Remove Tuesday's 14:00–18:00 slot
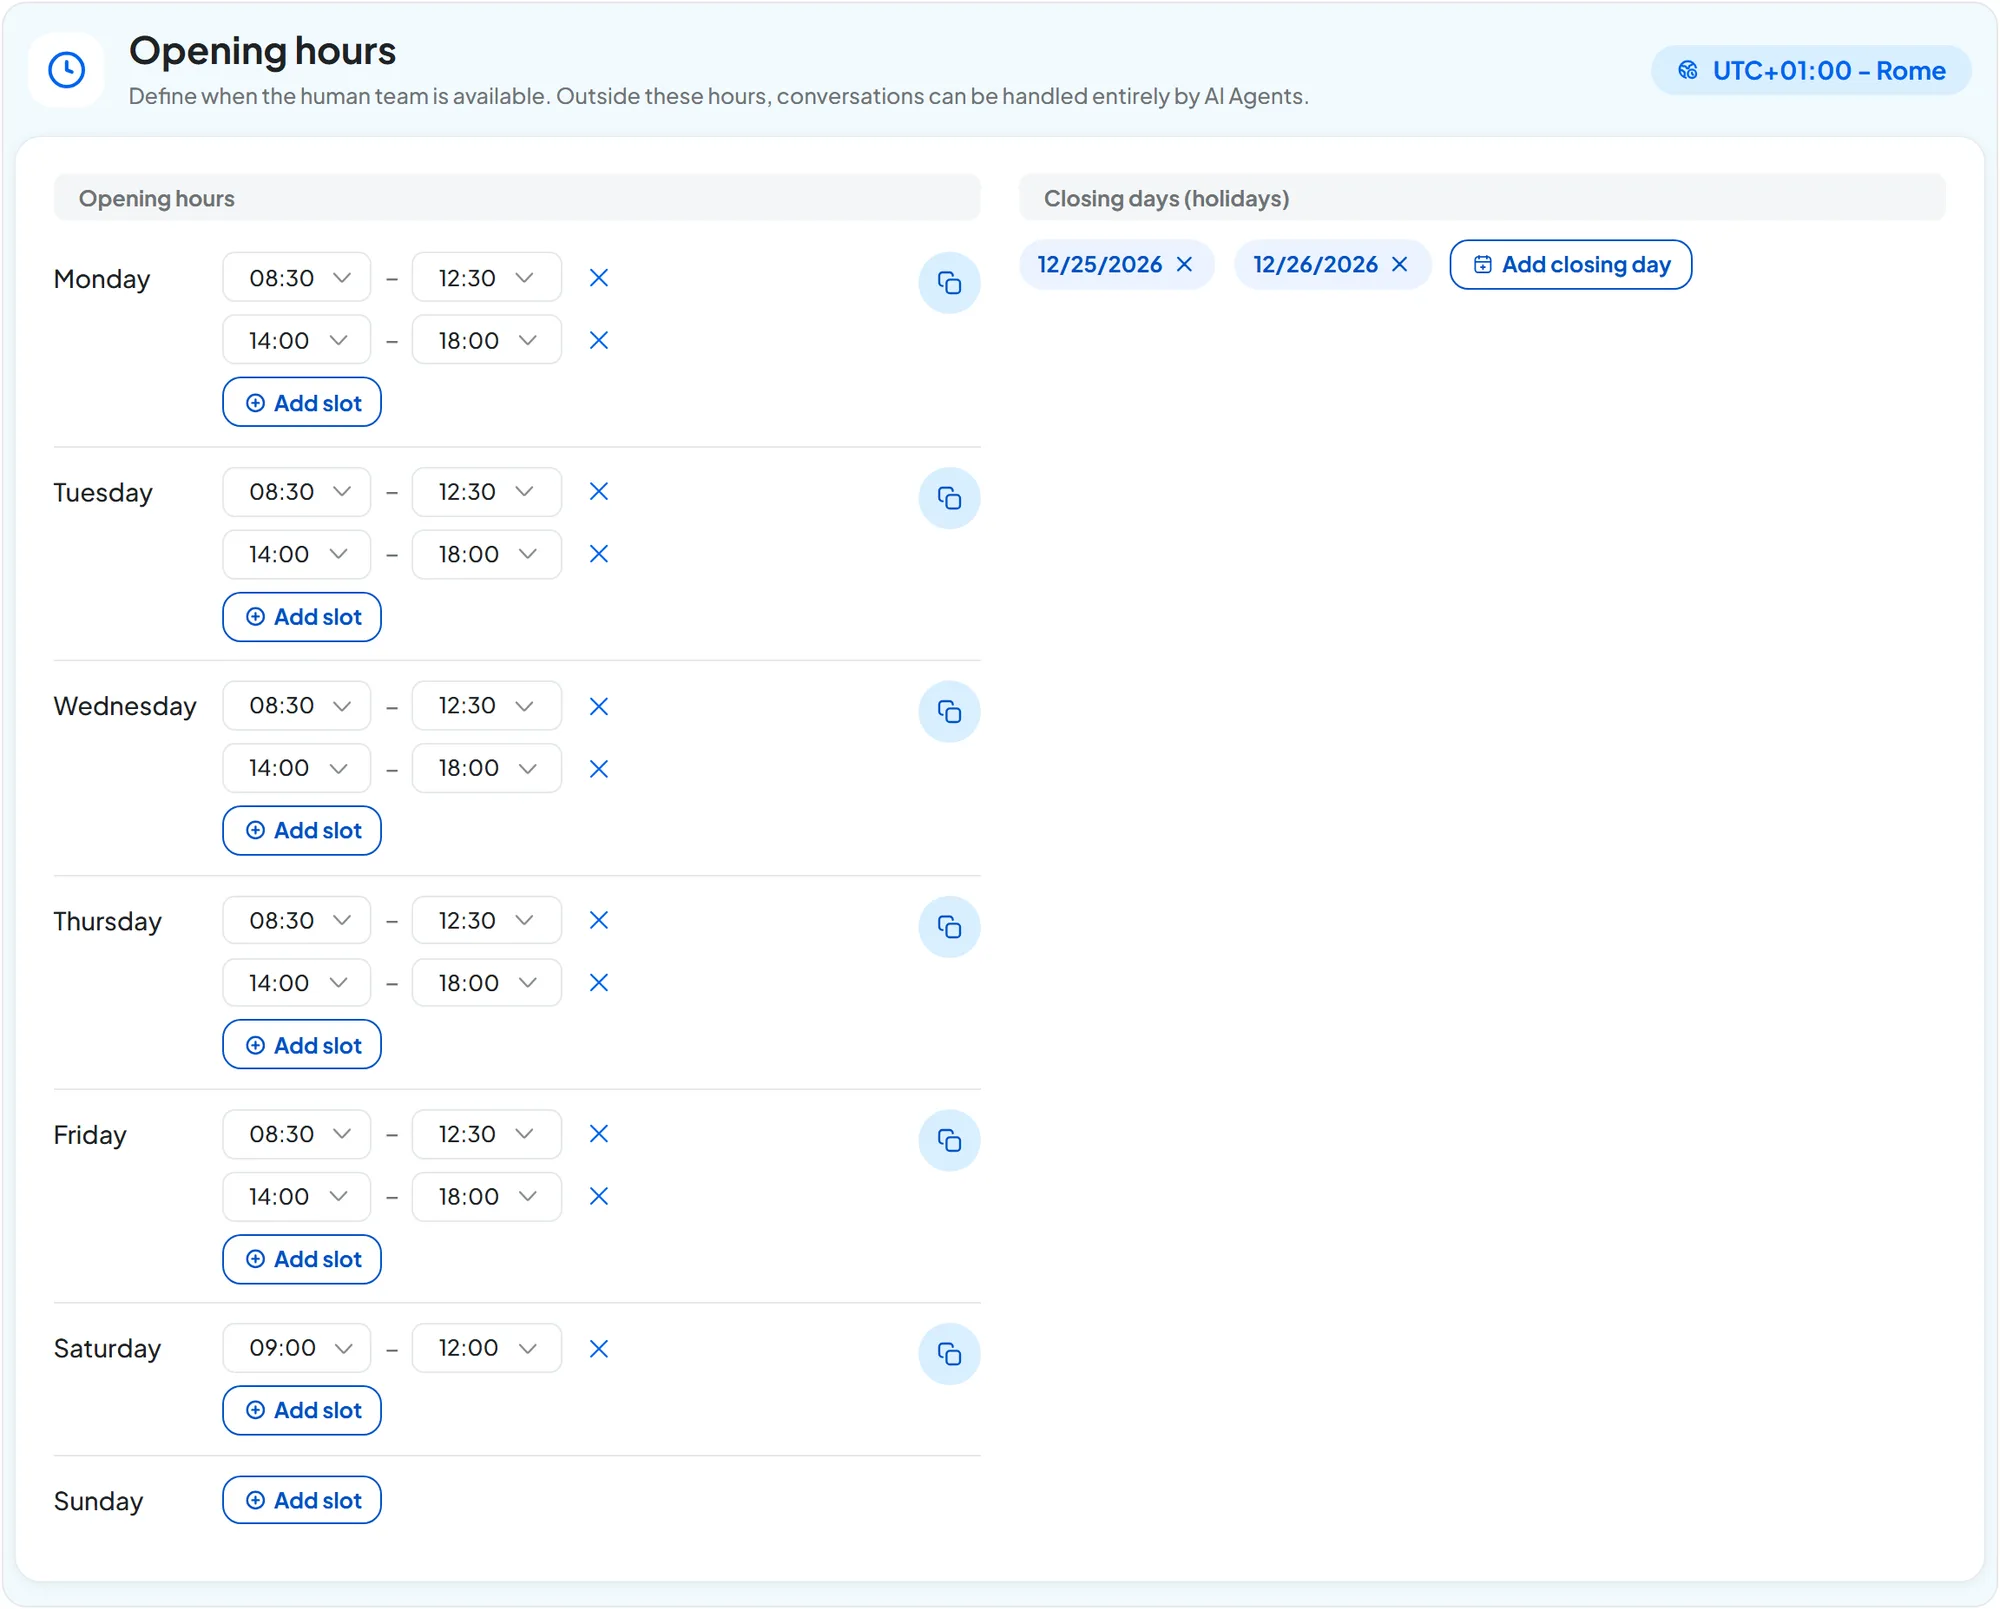 599,554
